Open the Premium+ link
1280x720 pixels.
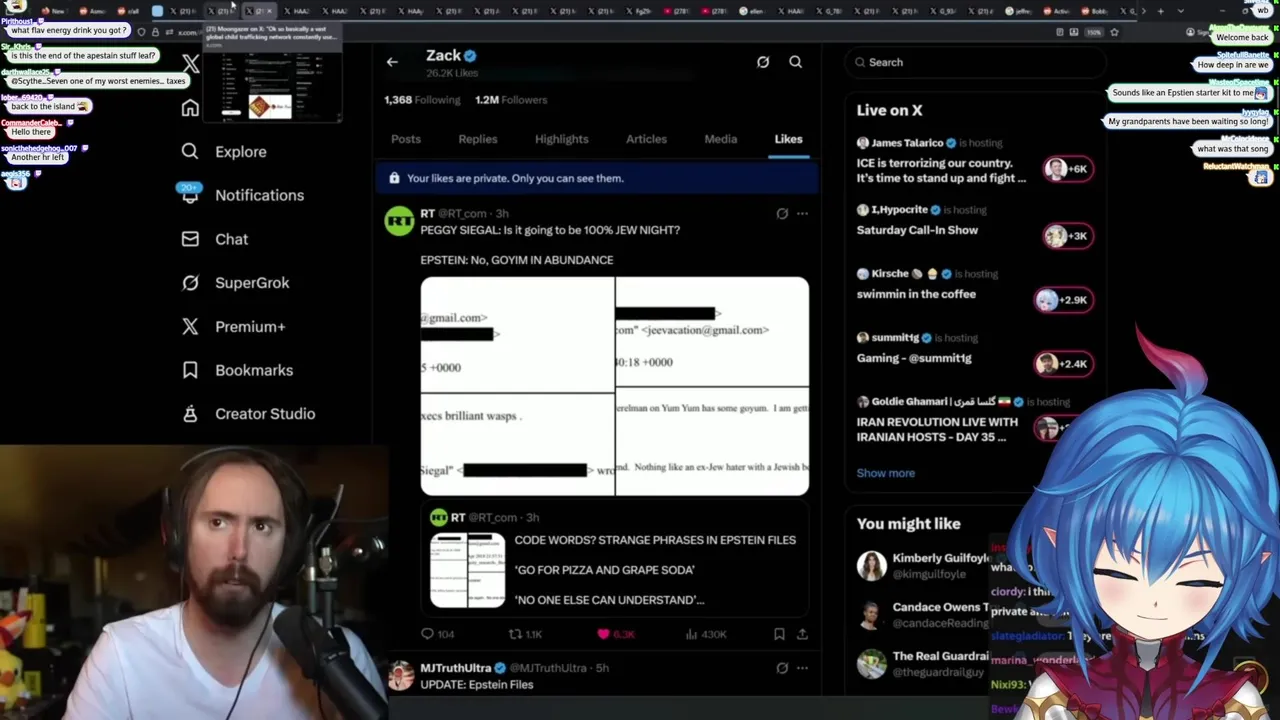pos(250,326)
